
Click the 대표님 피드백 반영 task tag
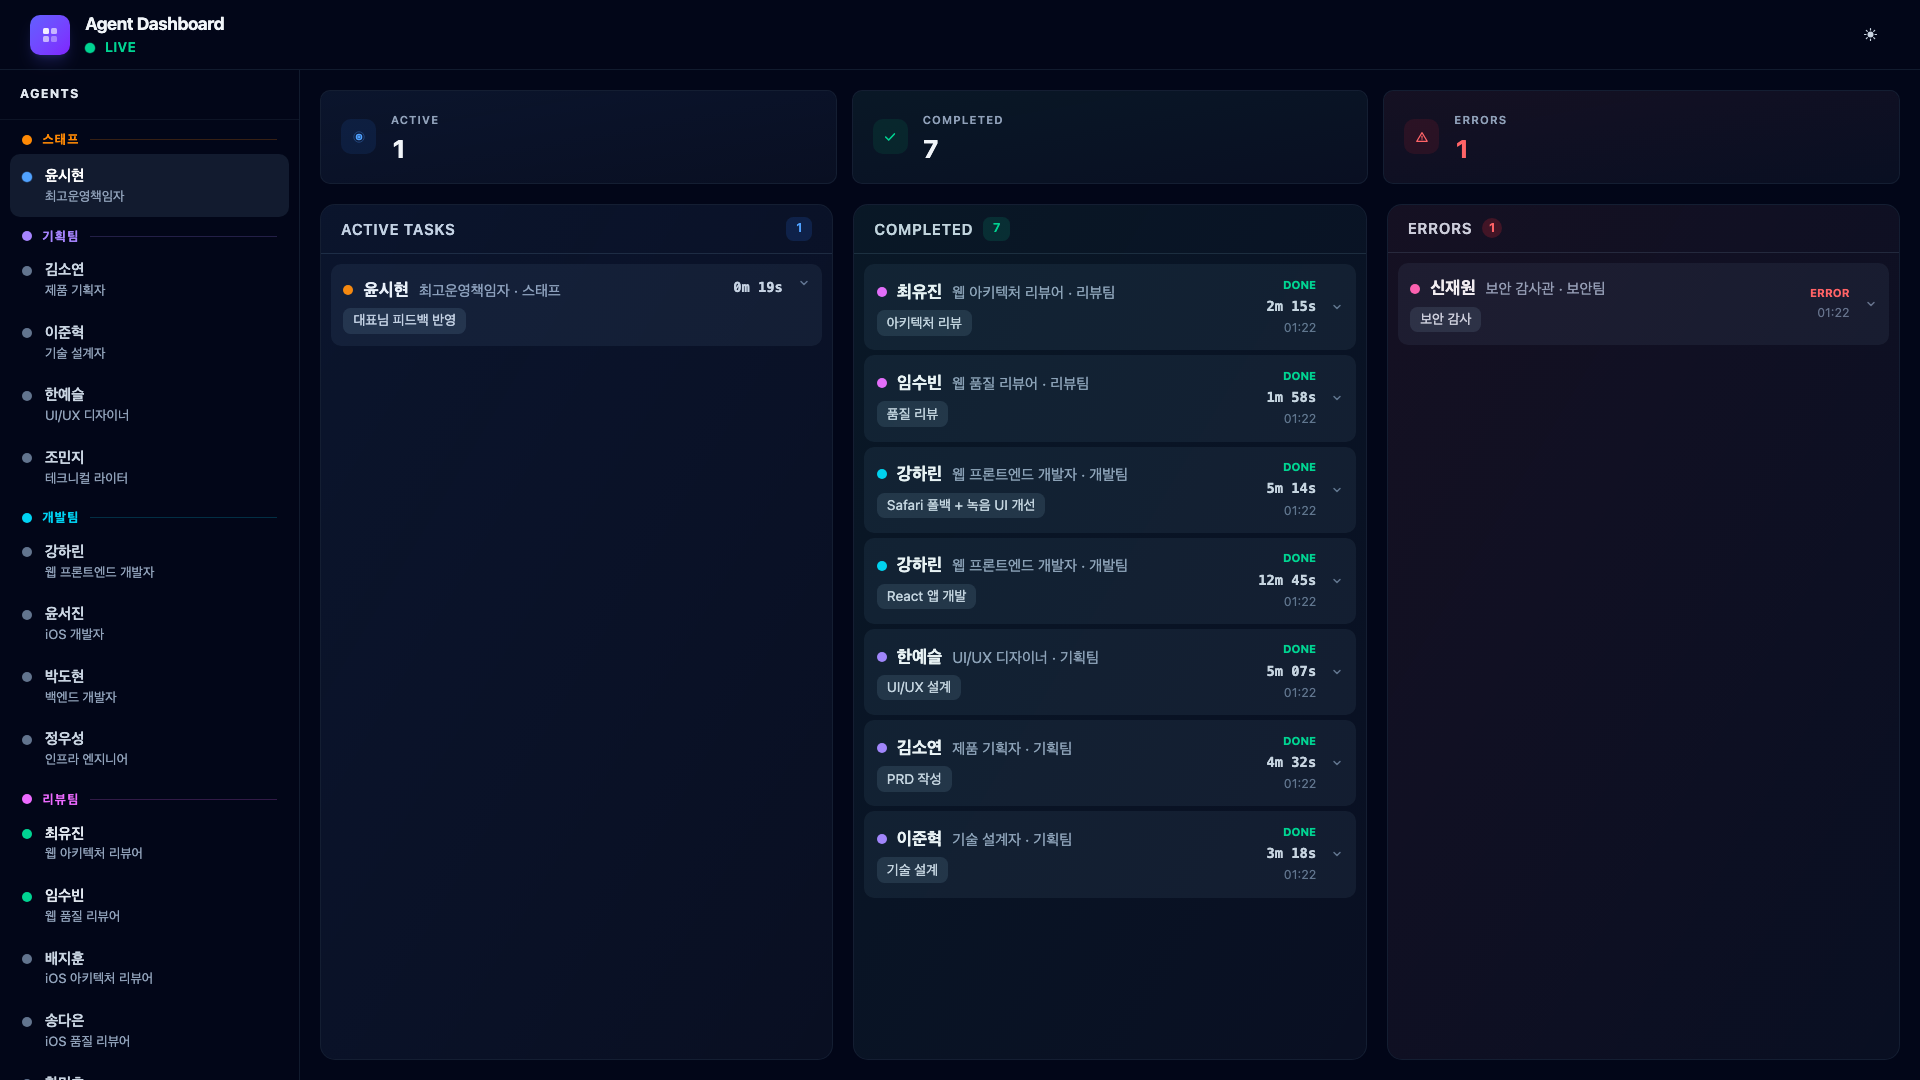404,320
